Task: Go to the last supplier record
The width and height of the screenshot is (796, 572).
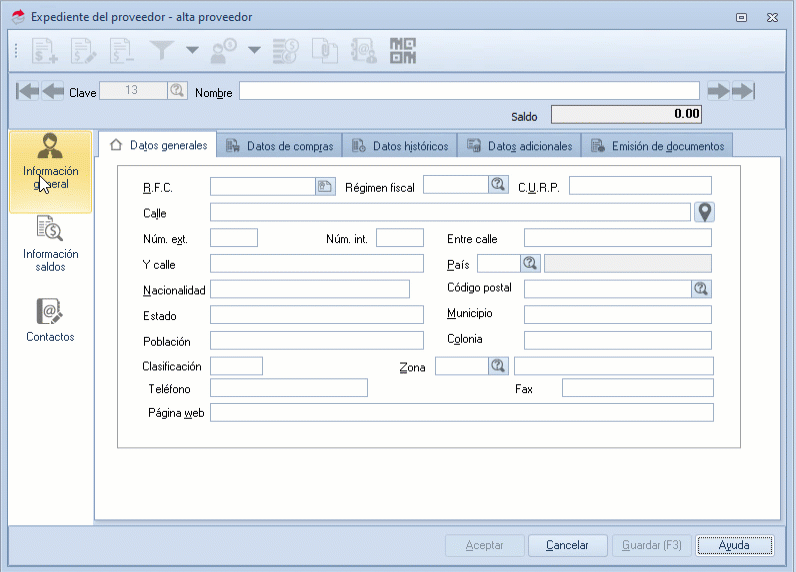Action: coord(742,91)
